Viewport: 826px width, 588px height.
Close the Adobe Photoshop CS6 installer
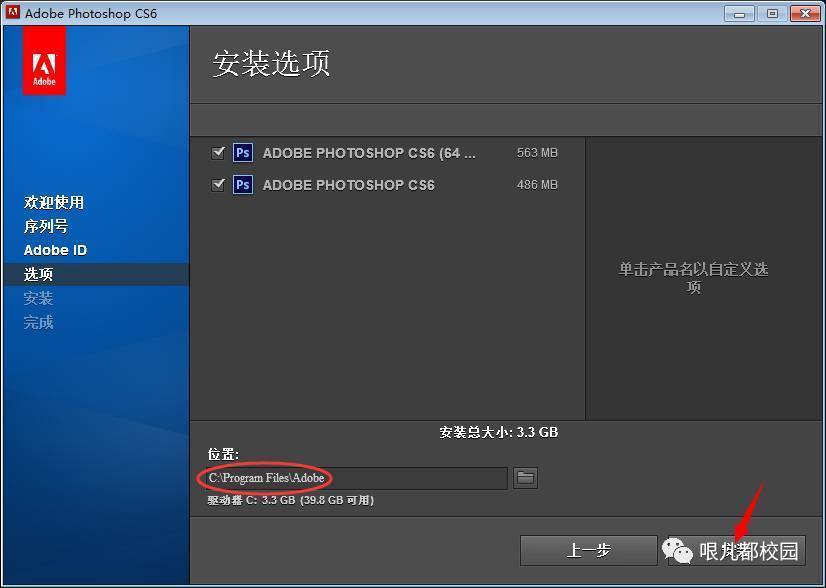805,13
